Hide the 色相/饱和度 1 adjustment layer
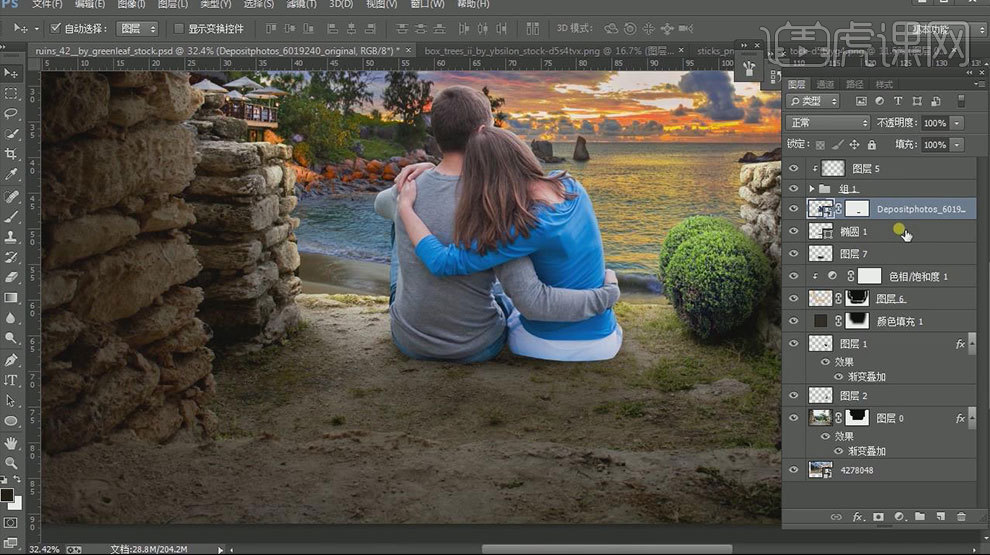990x555 pixels. click(x=794, y=276)
